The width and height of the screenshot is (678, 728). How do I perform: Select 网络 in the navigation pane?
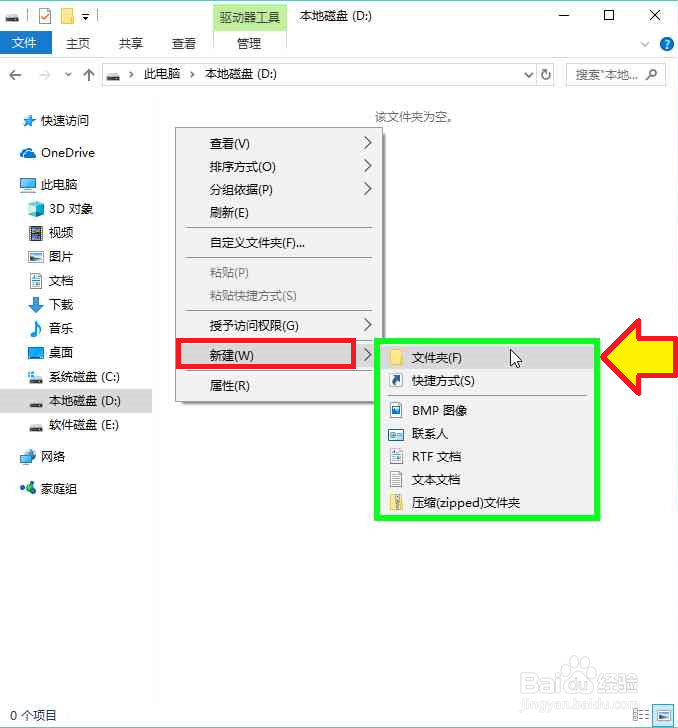52,457
